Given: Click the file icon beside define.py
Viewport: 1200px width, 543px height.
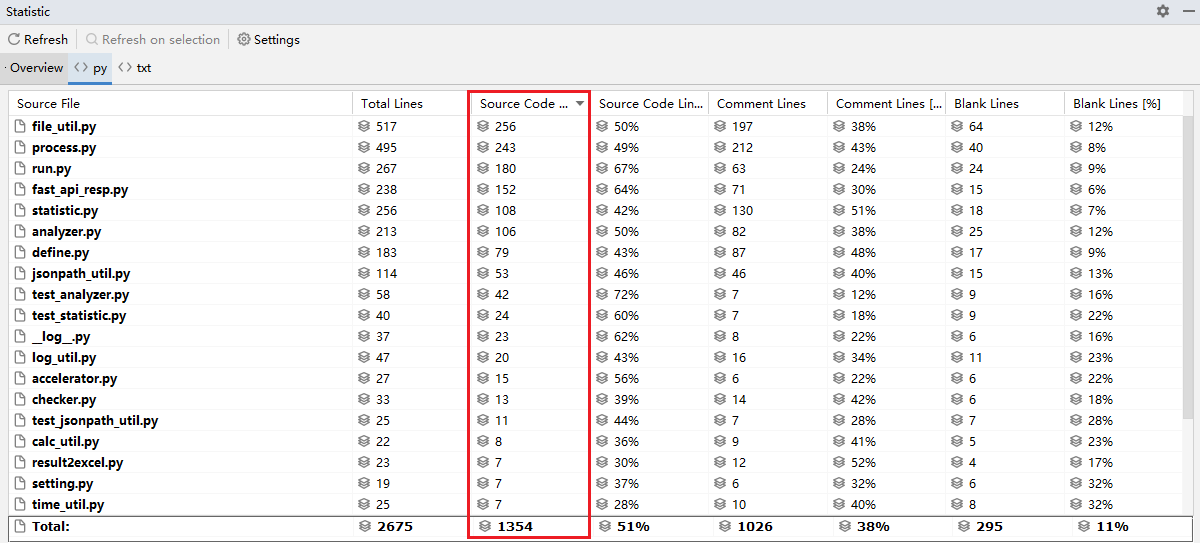Looking at the screenshot, I should point(20,253).
